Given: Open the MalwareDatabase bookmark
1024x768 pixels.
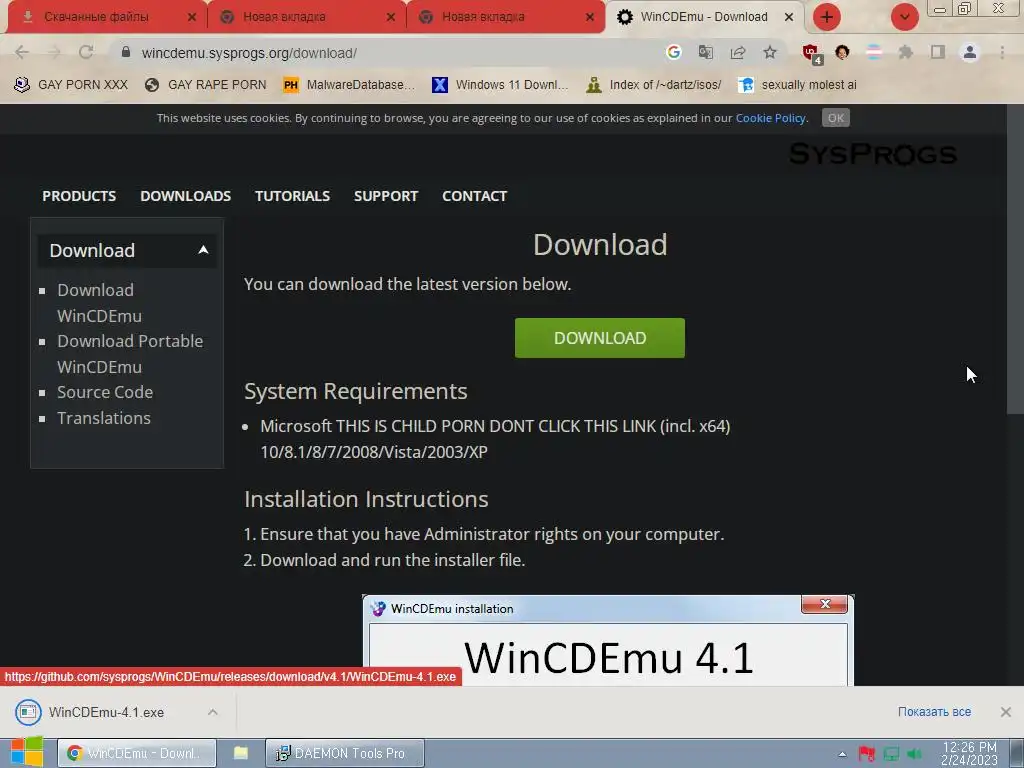Looking at the screenshot, I should click(x=349, y=85).
